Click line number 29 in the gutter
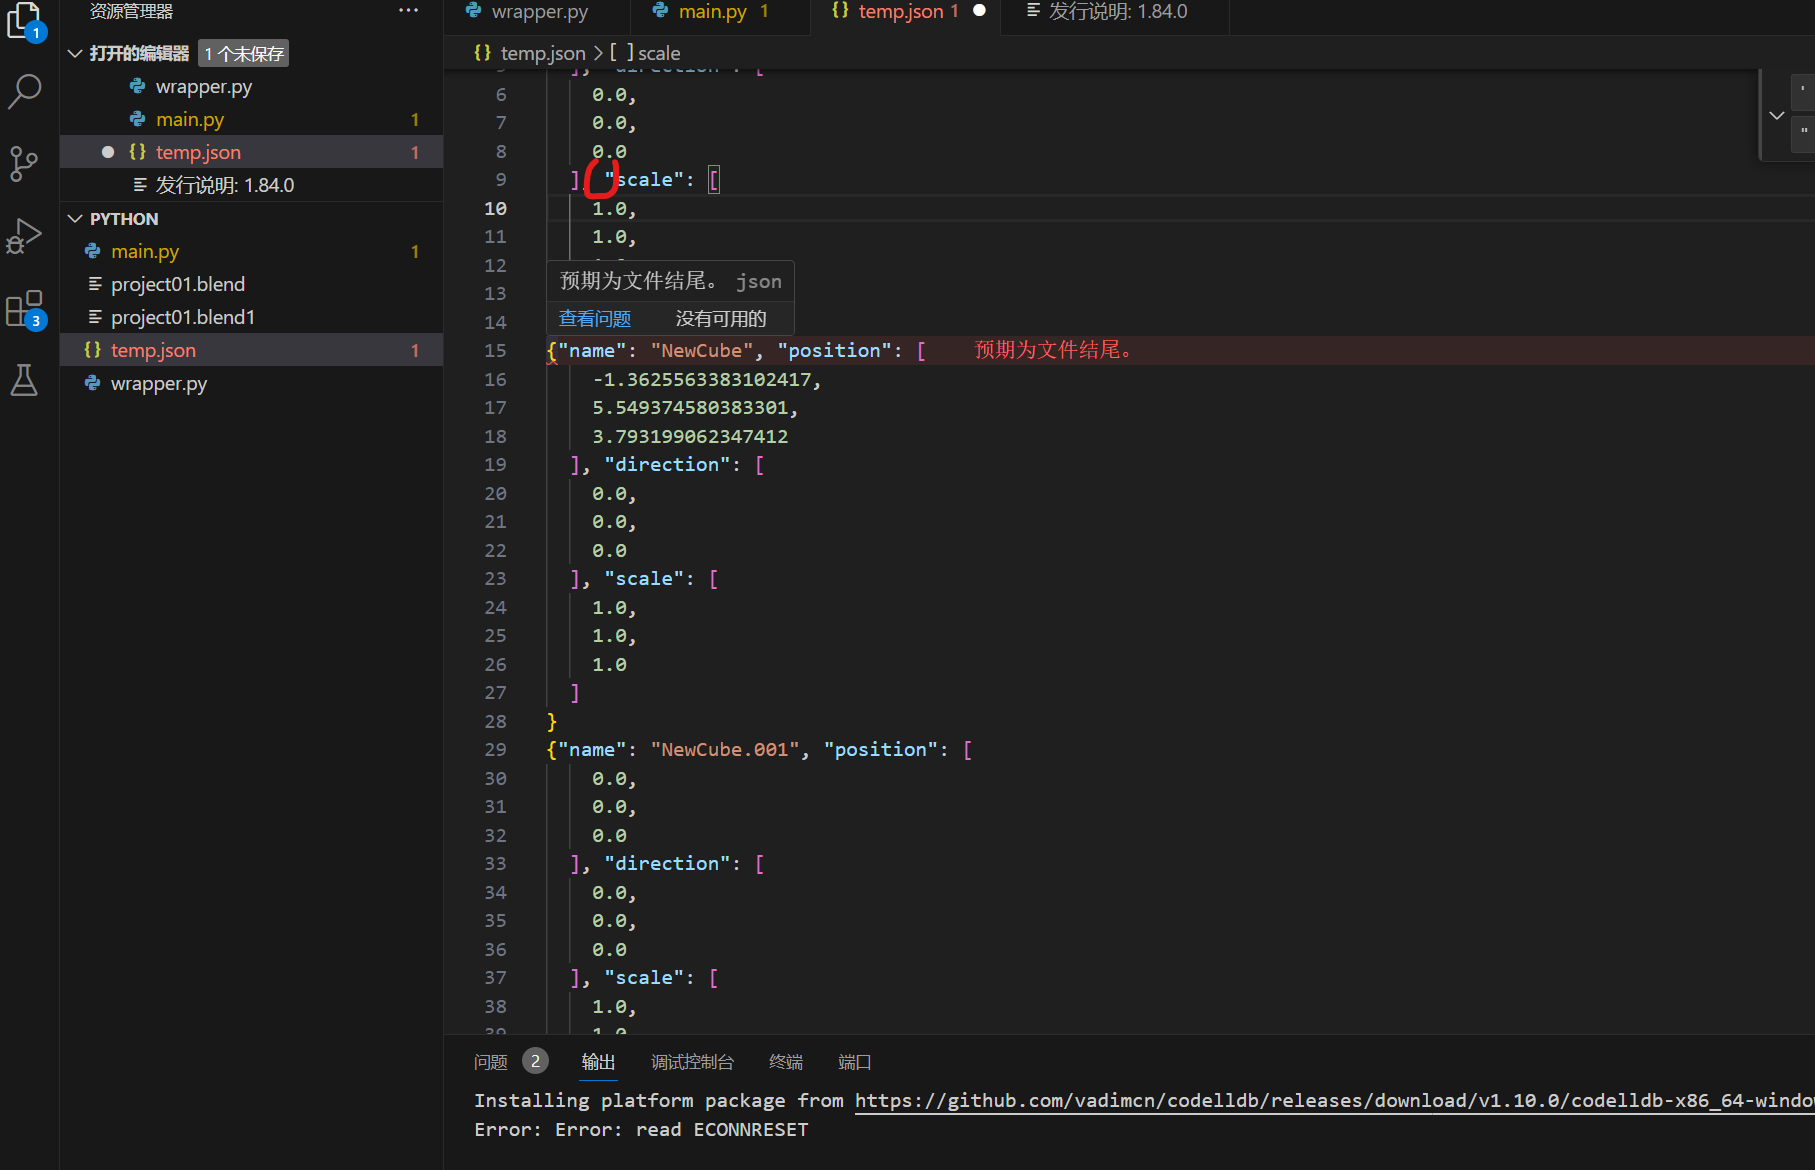Image resolution: width=1815 pixels, height=1170 pixels. [495, 750]
